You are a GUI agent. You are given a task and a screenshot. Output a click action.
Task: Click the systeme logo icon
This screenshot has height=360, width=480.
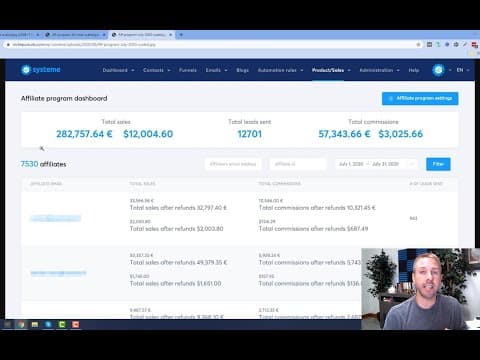pyautogui.click(x=26, y=70)
